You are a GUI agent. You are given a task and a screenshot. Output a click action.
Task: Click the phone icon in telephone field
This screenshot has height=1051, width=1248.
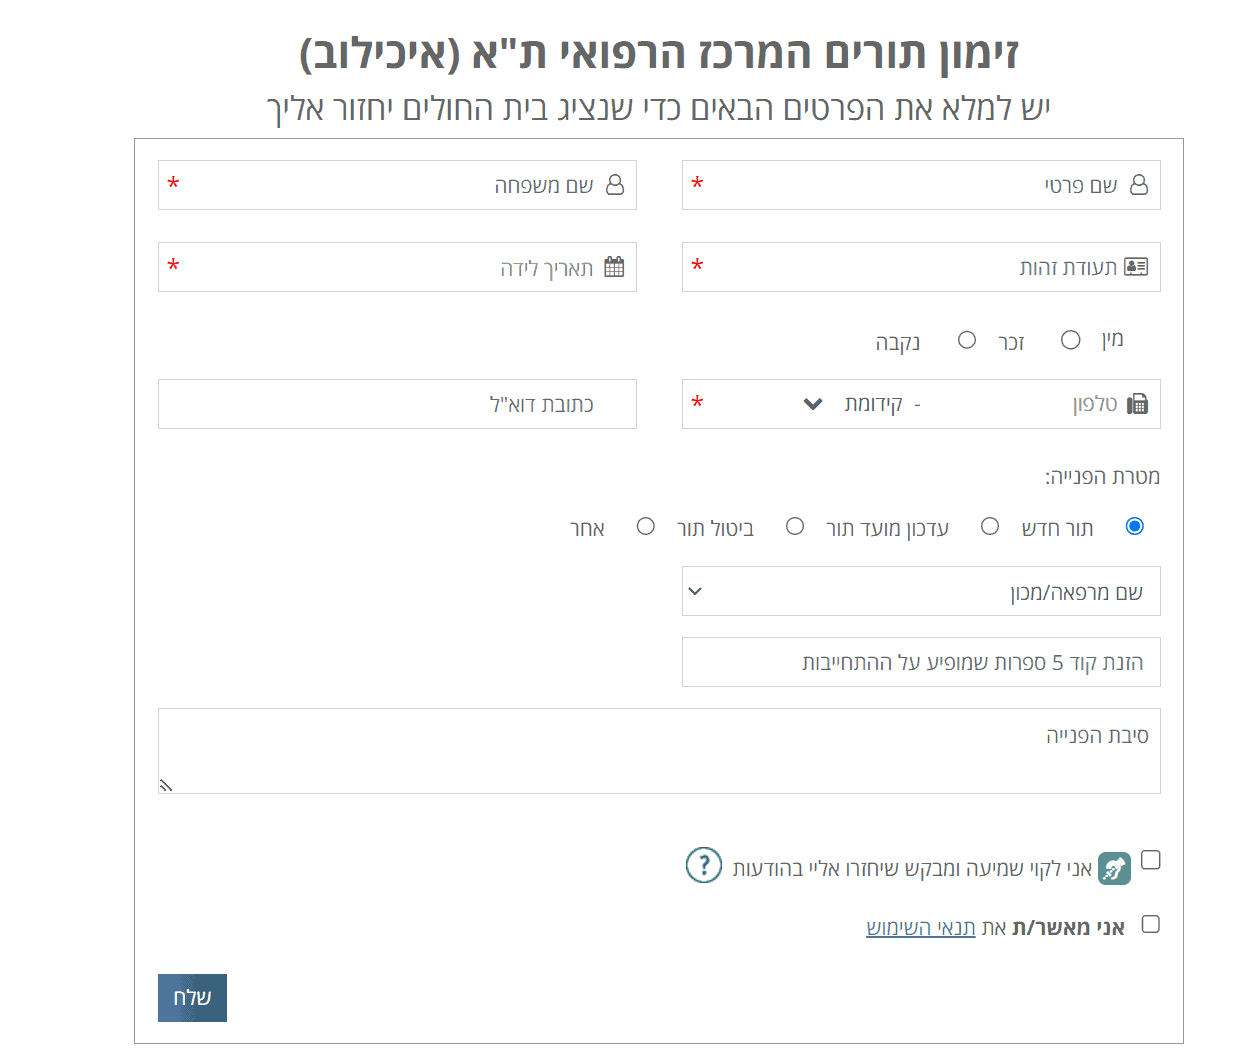[1137, 404]
